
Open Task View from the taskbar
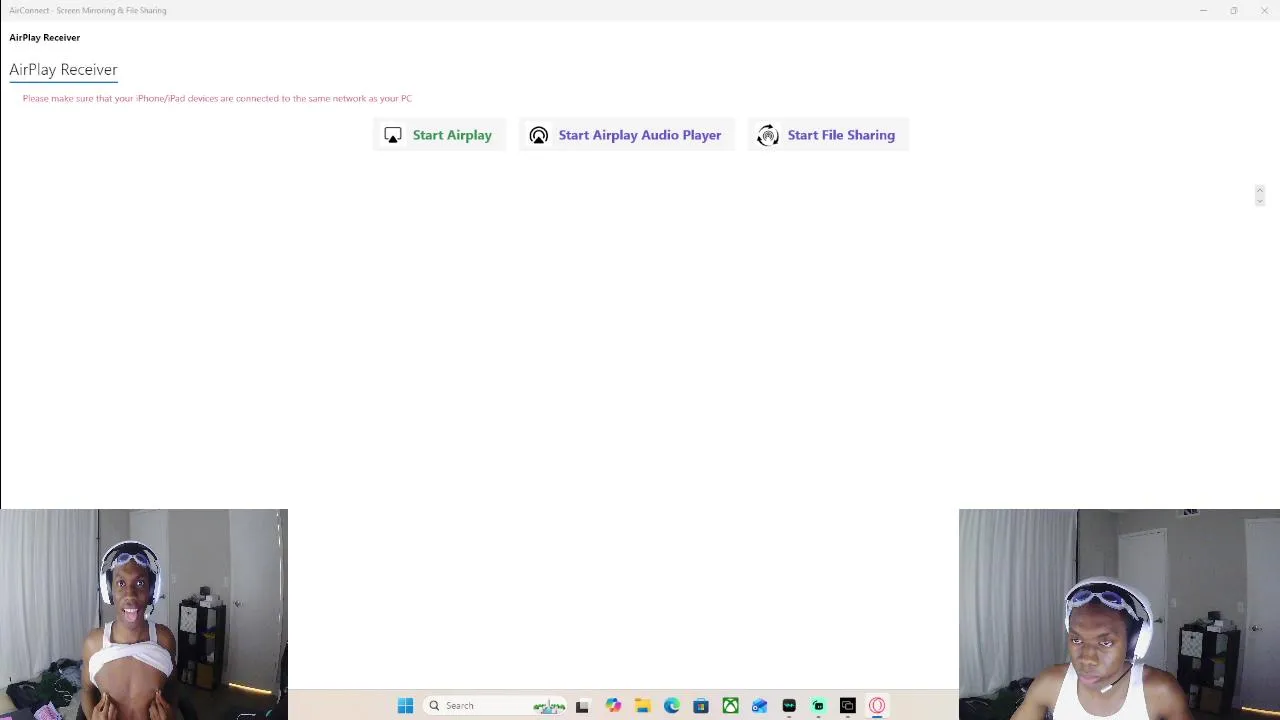tap(582, 706)
